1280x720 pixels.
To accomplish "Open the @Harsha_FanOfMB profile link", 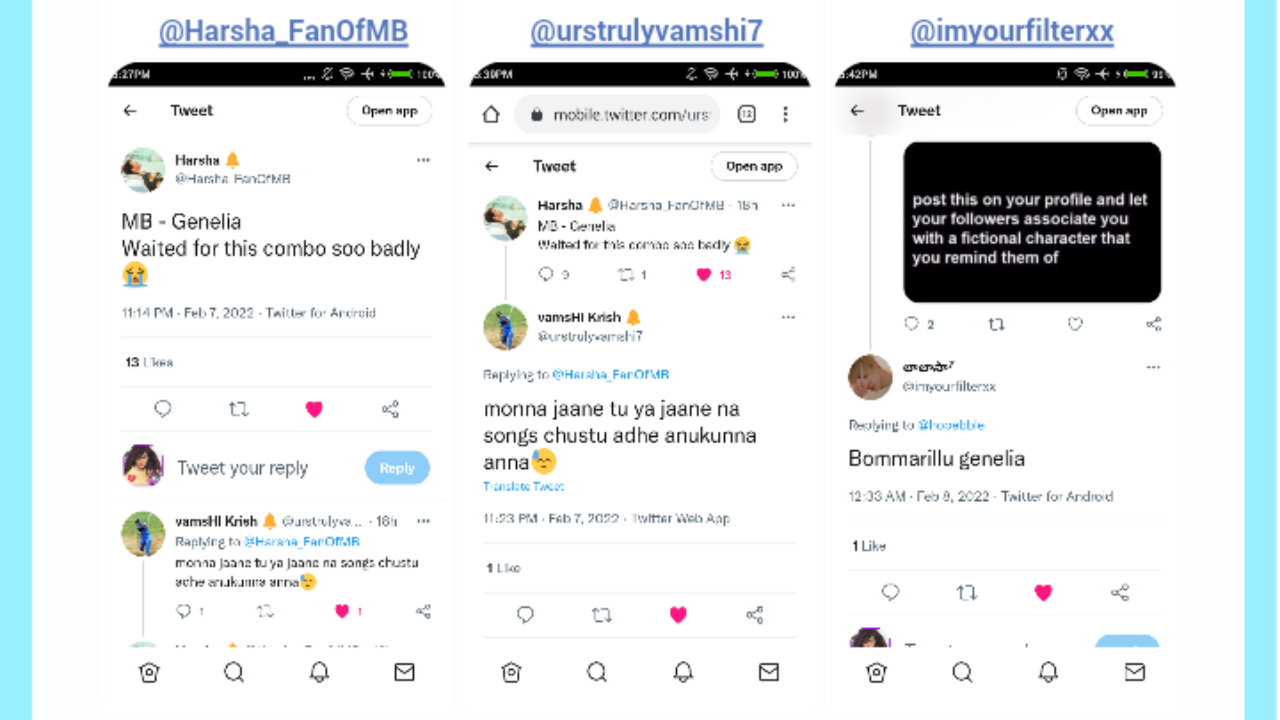I will 283,32.
